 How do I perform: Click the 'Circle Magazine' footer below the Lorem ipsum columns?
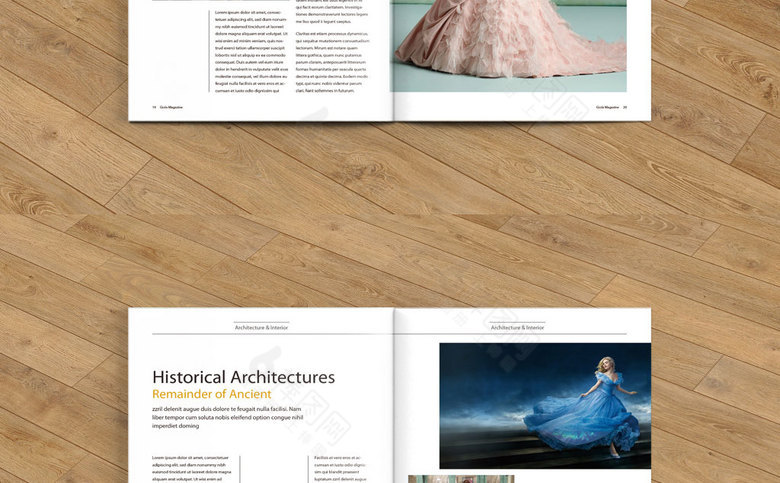171,107
